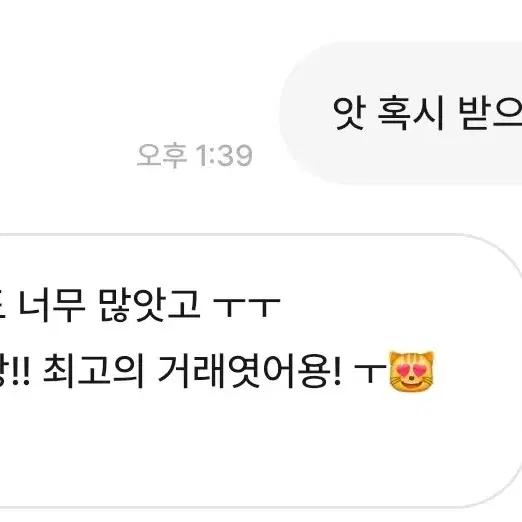Click the single ㅜ before the cat emoji
This screenshot has height=522, width=522.
tap(370, 373)
